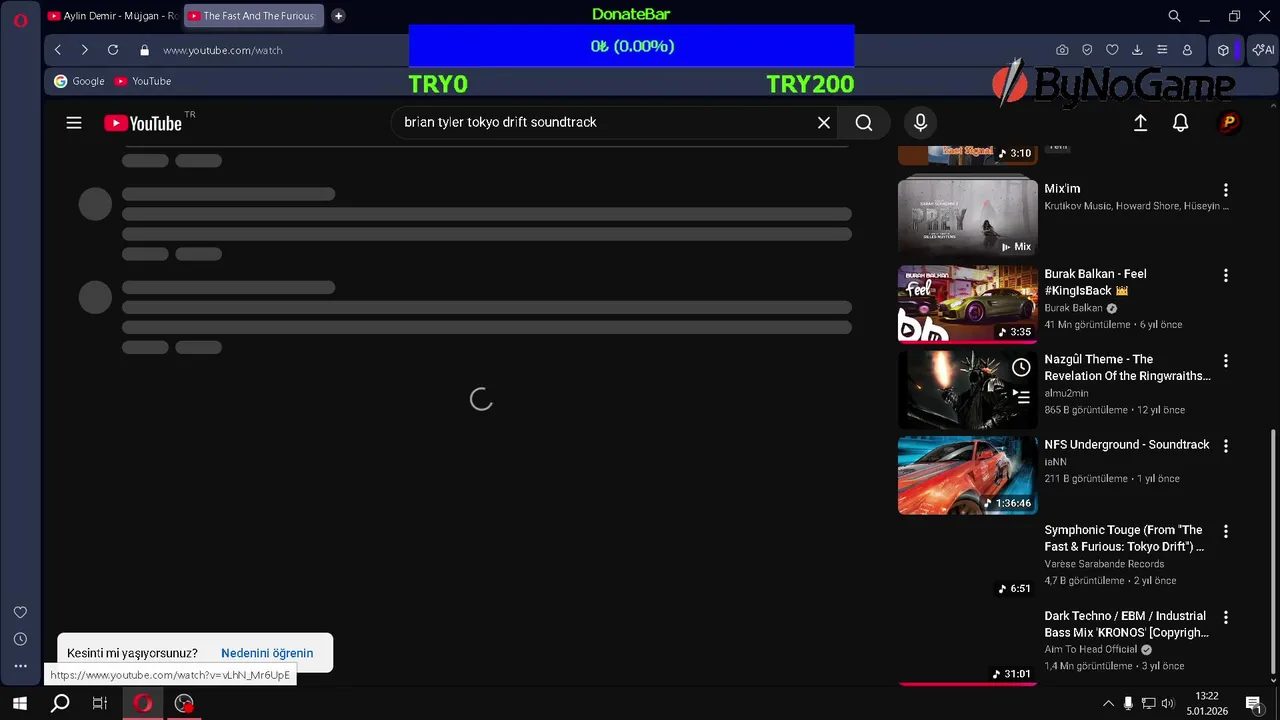1280x720 pixels.
Task: Clear the YouTube search query with X
Action: [824, 122]
